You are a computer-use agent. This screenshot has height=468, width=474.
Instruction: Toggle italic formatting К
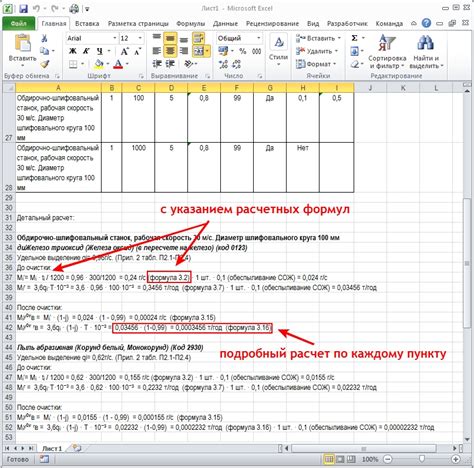[x=86, y=51]
